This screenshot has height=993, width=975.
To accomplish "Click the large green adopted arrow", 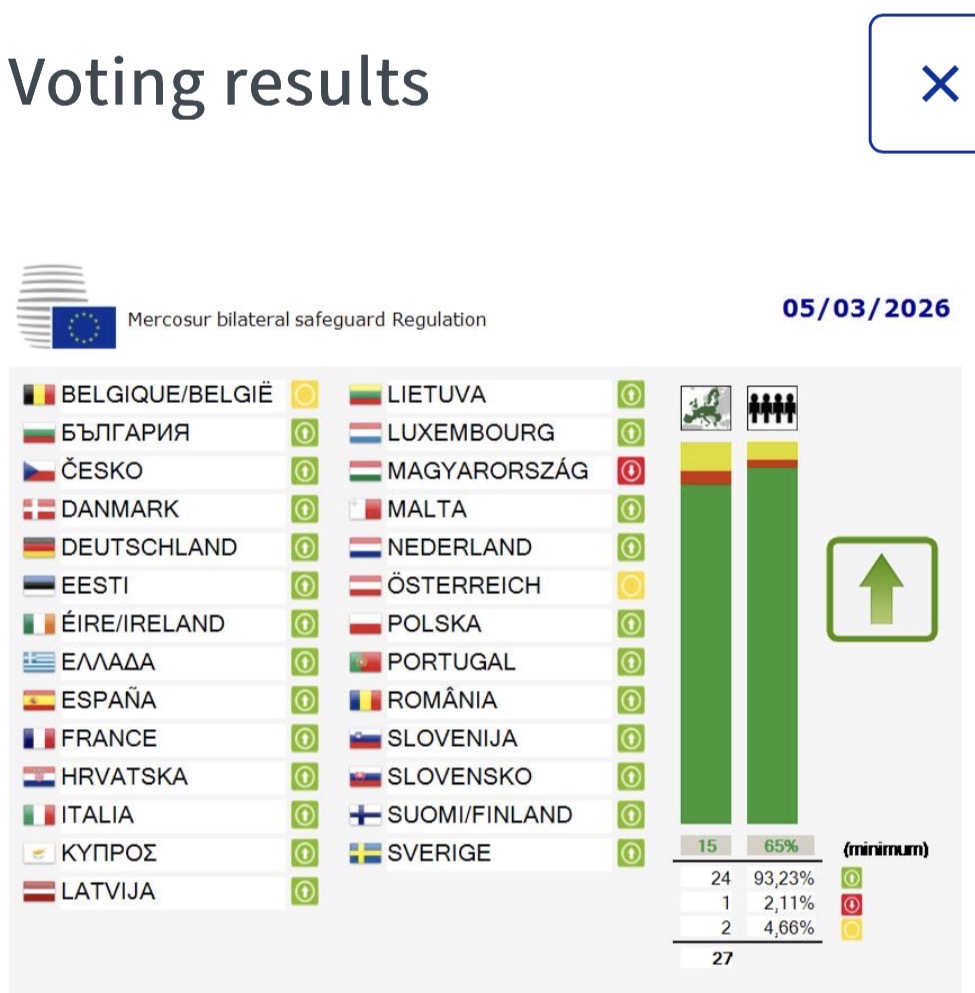I will (881, 589).
